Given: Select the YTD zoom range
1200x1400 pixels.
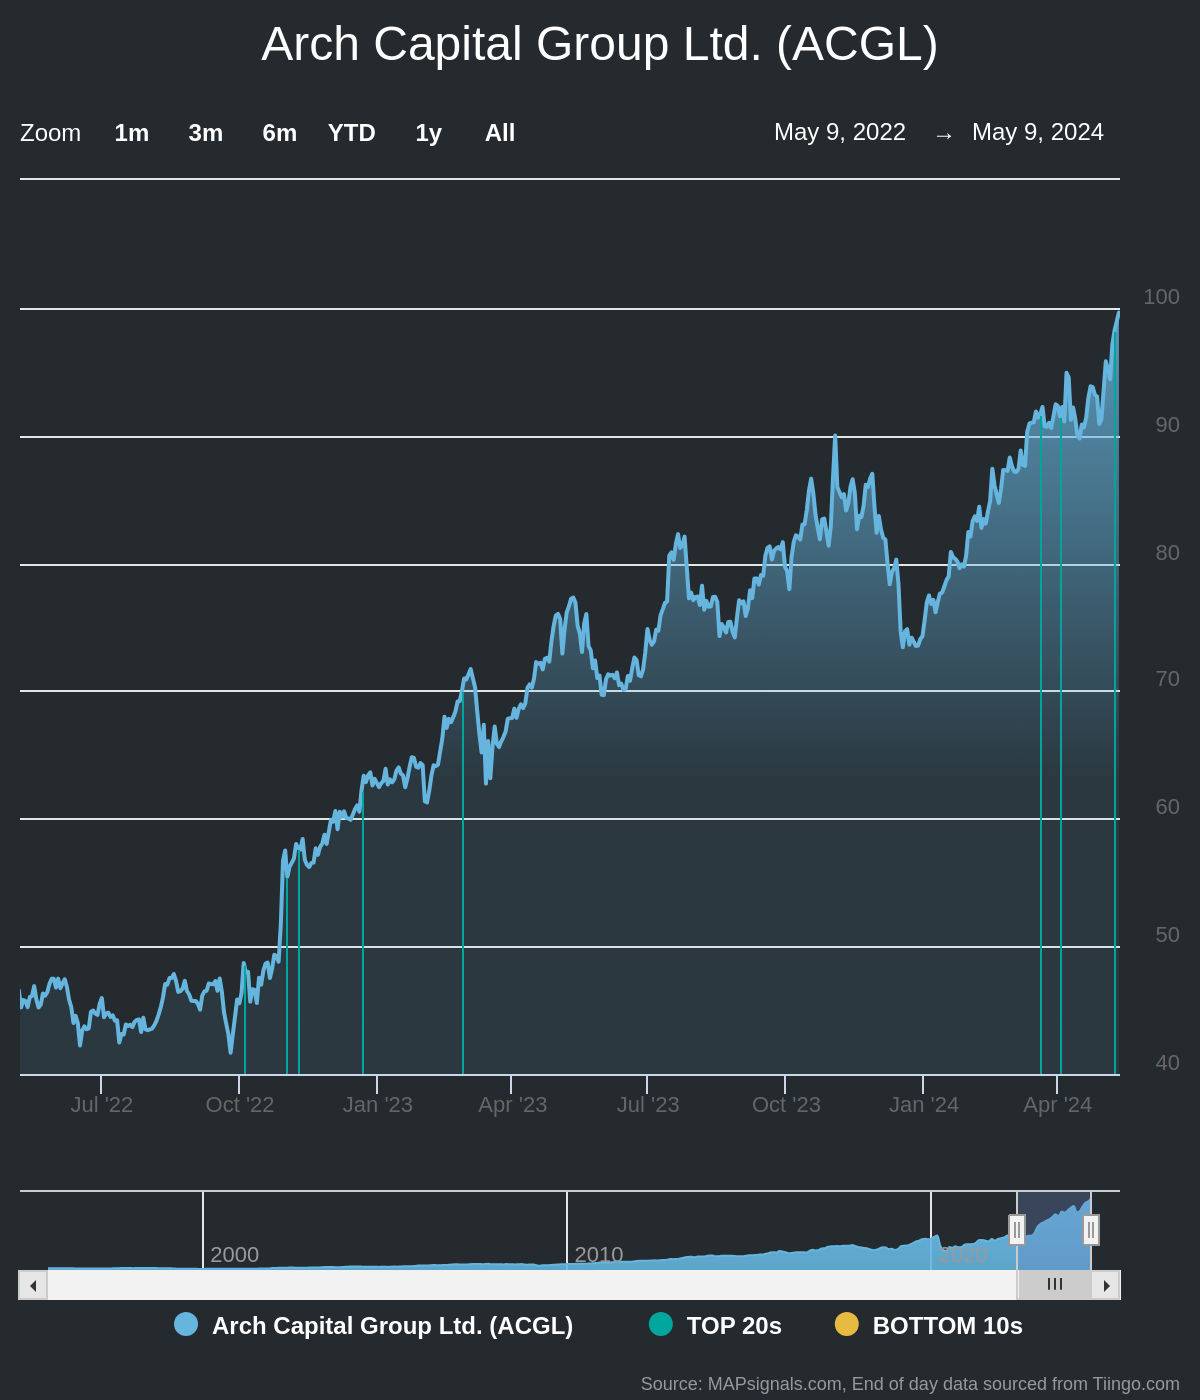Looking at the screenshot, I should pos(352,133).
